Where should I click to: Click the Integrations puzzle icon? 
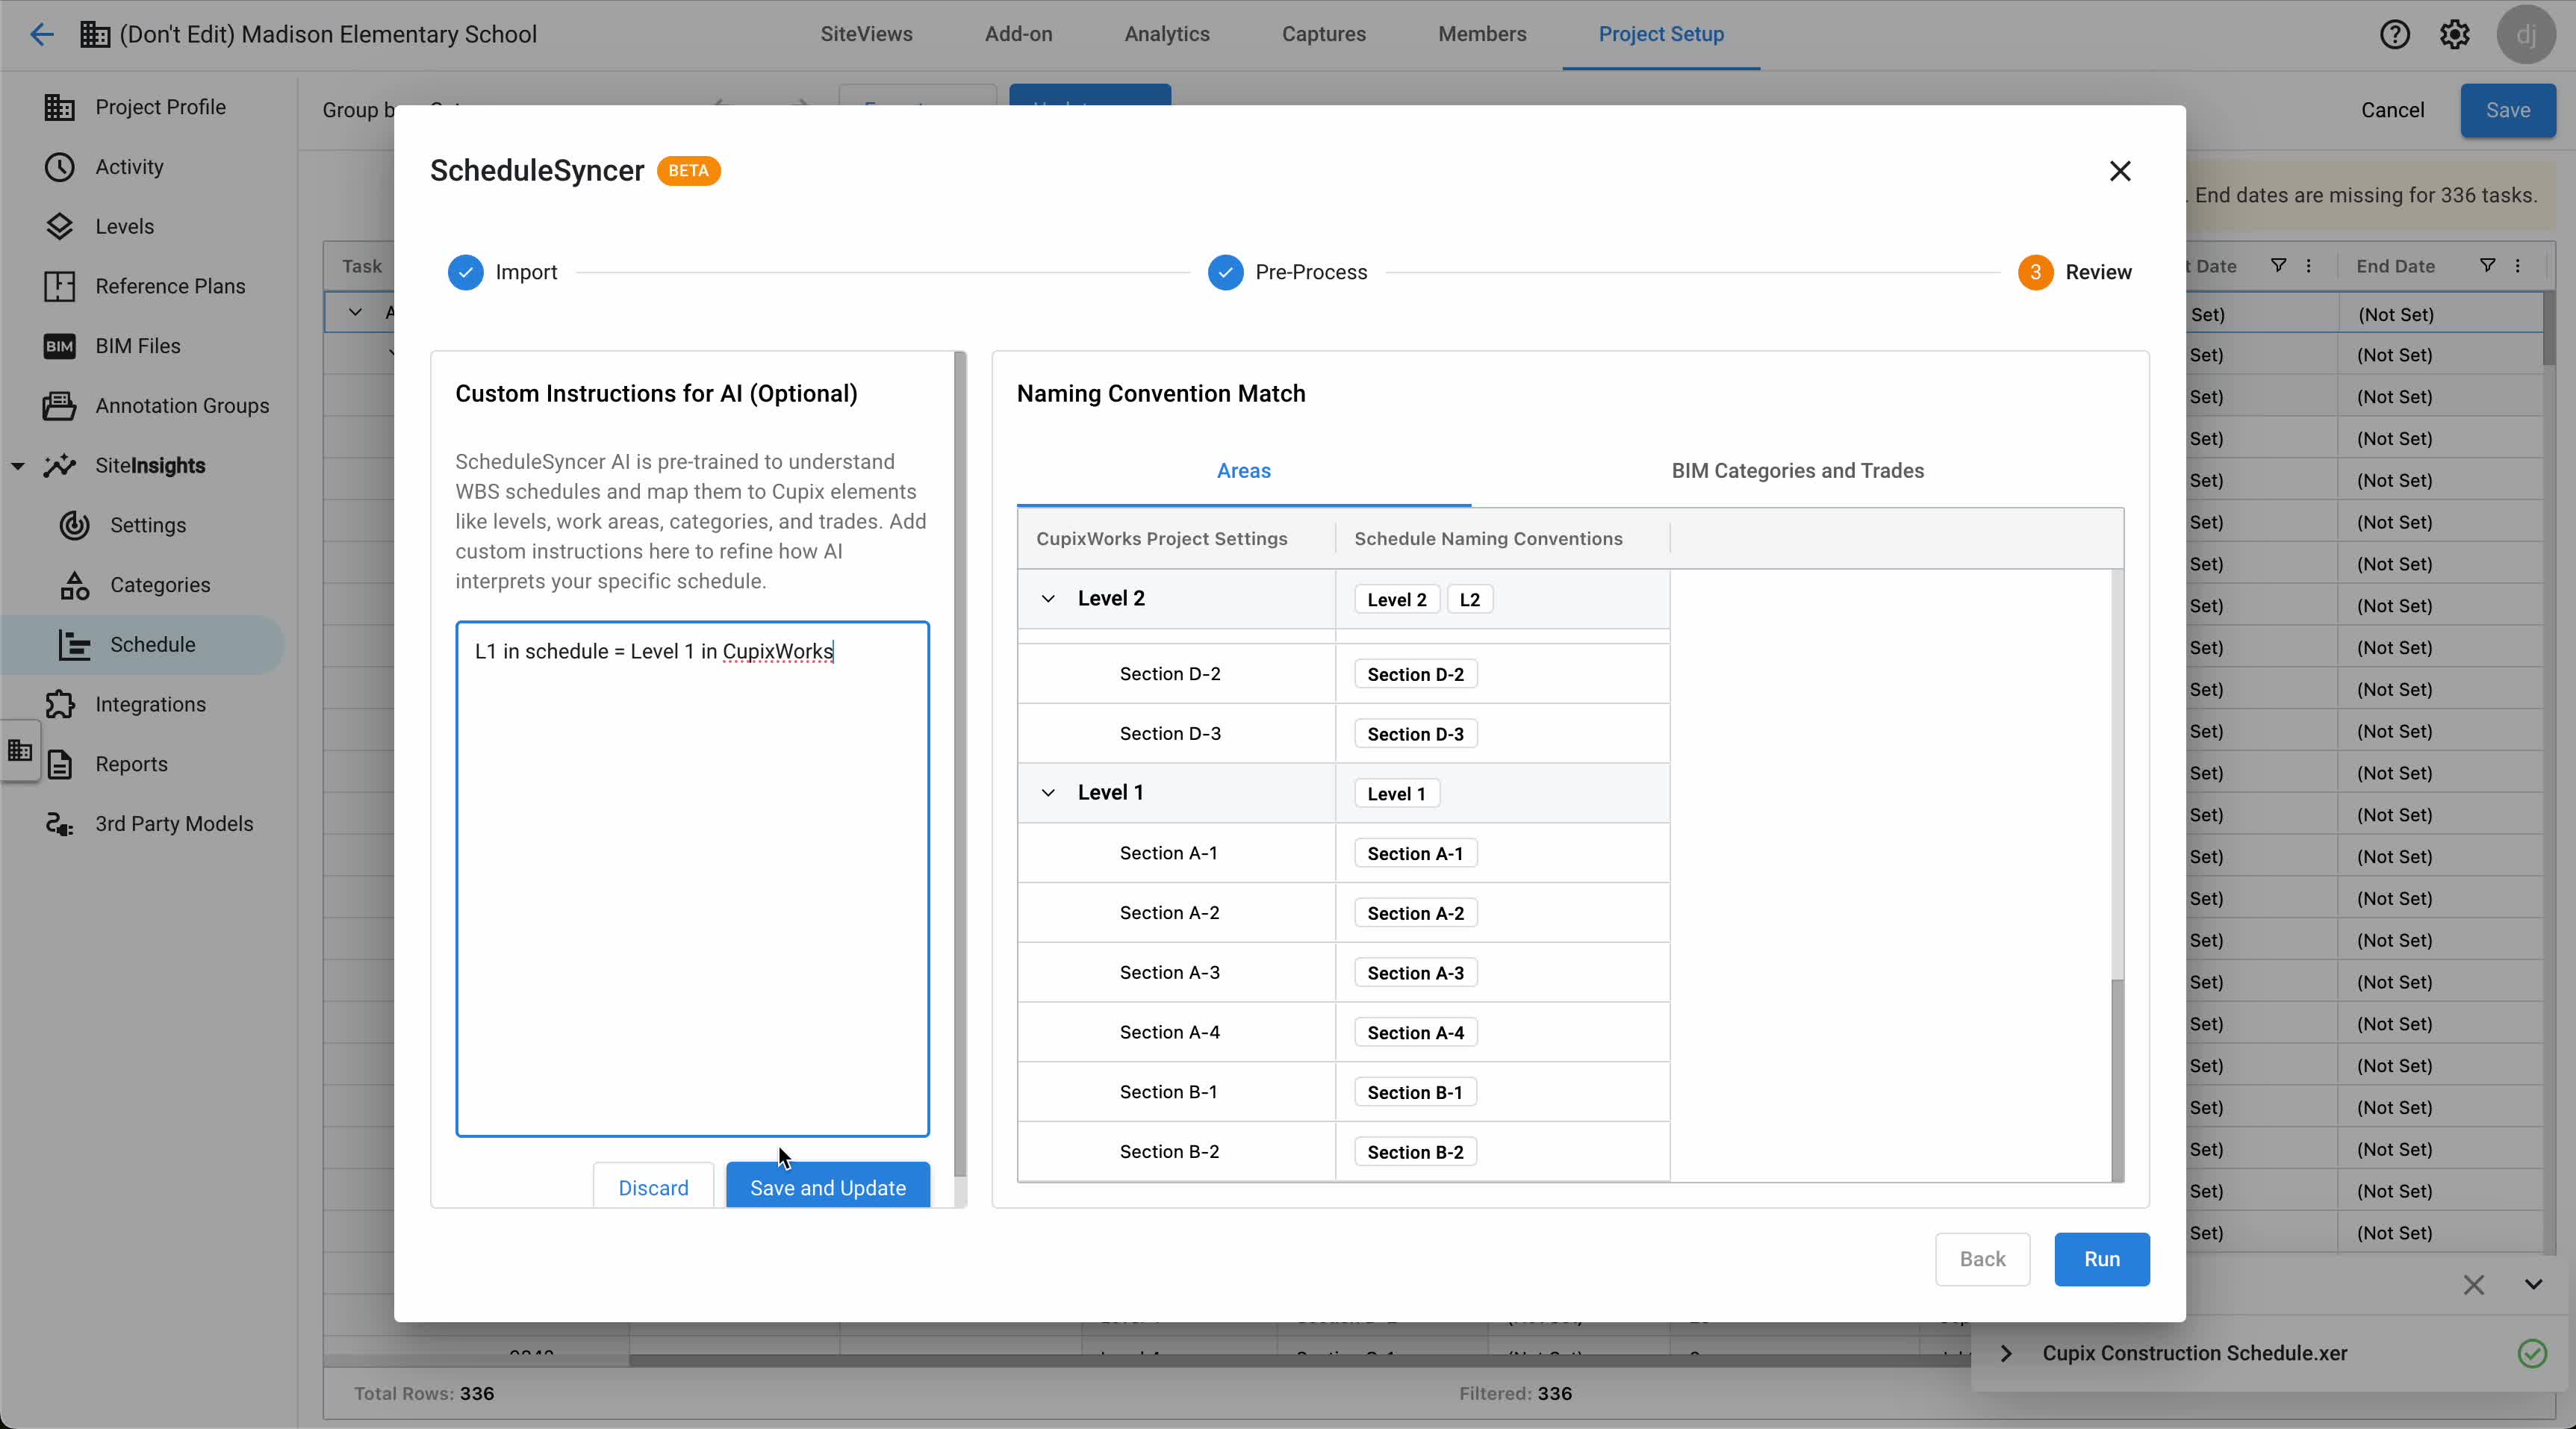pos(59,704)
